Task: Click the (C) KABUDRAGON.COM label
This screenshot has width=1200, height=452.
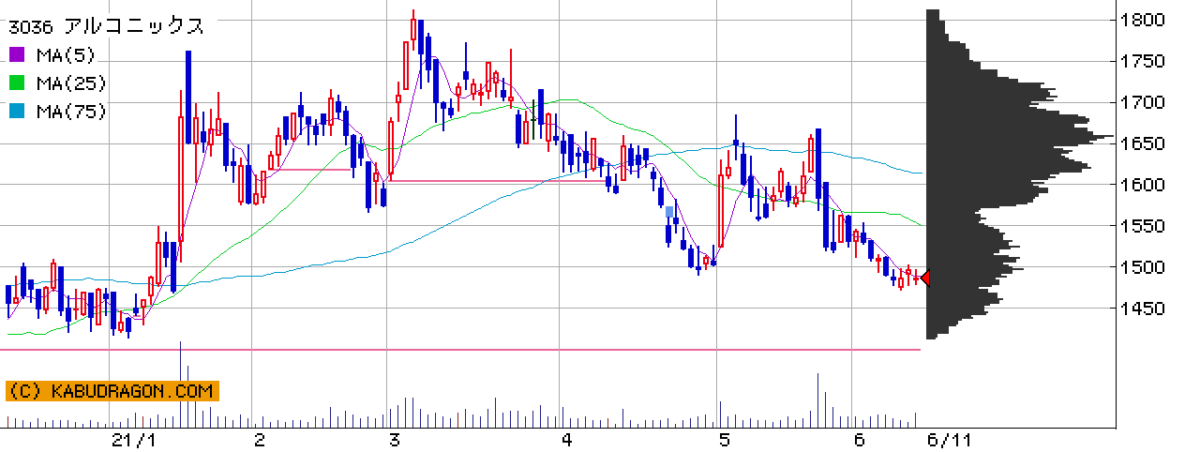Action: click(110, 391)
